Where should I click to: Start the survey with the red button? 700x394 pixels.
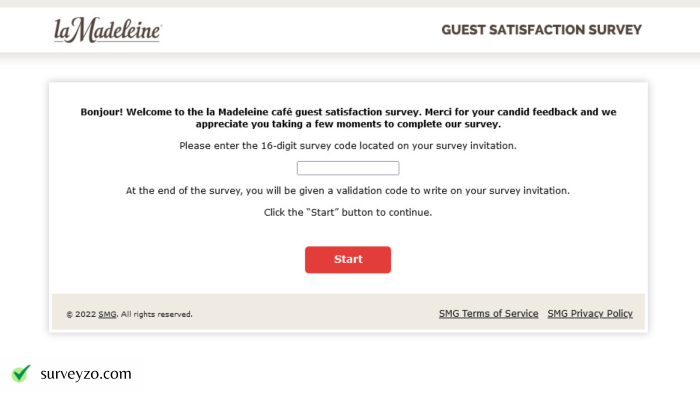348,260
